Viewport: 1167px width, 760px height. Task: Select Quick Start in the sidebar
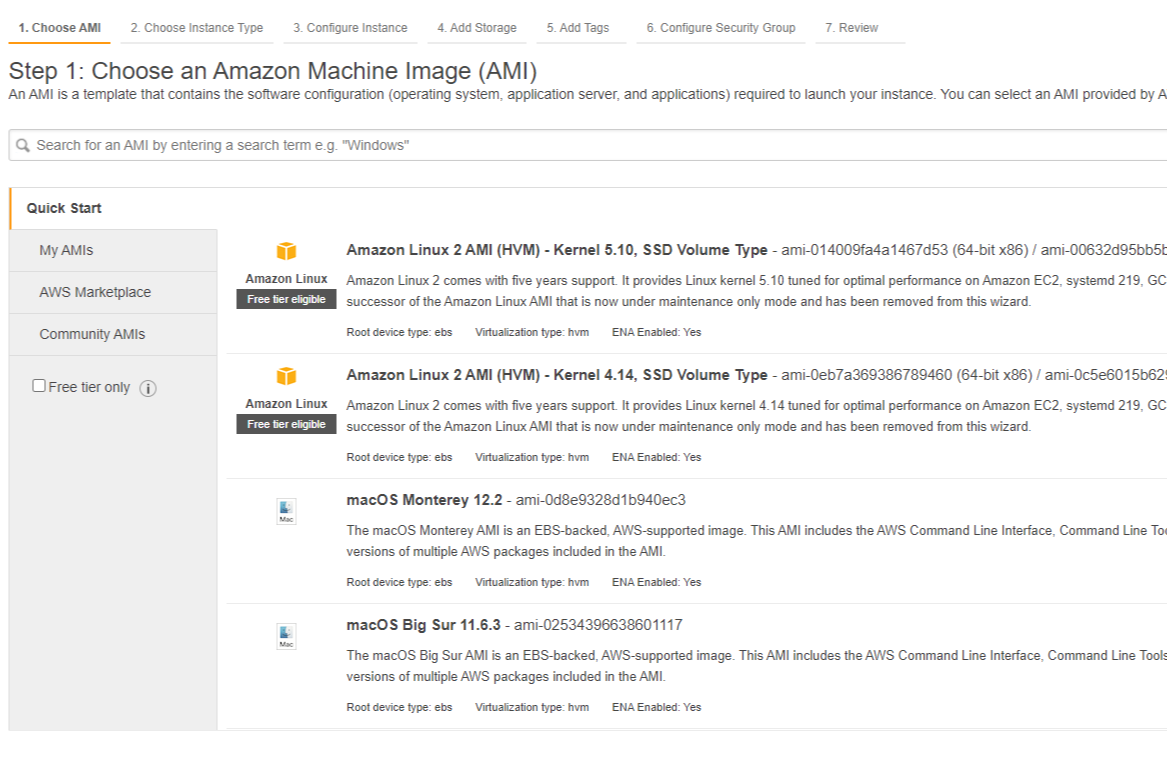pos(113,208)
